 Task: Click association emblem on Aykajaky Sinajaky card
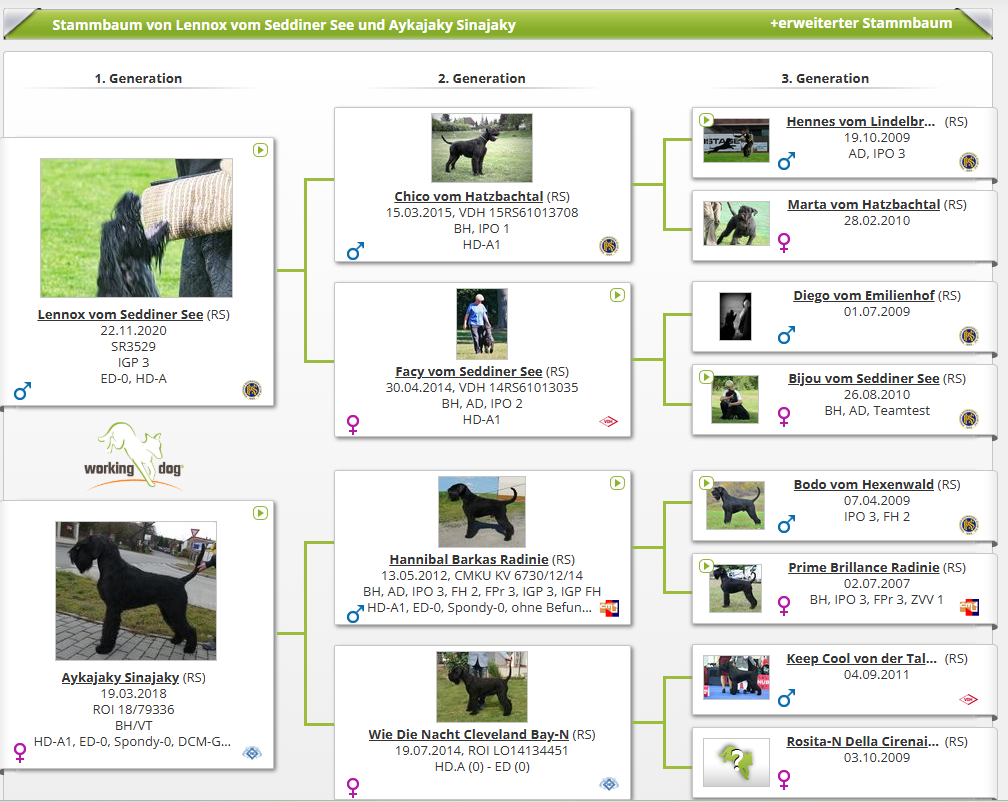pos(252,753)
